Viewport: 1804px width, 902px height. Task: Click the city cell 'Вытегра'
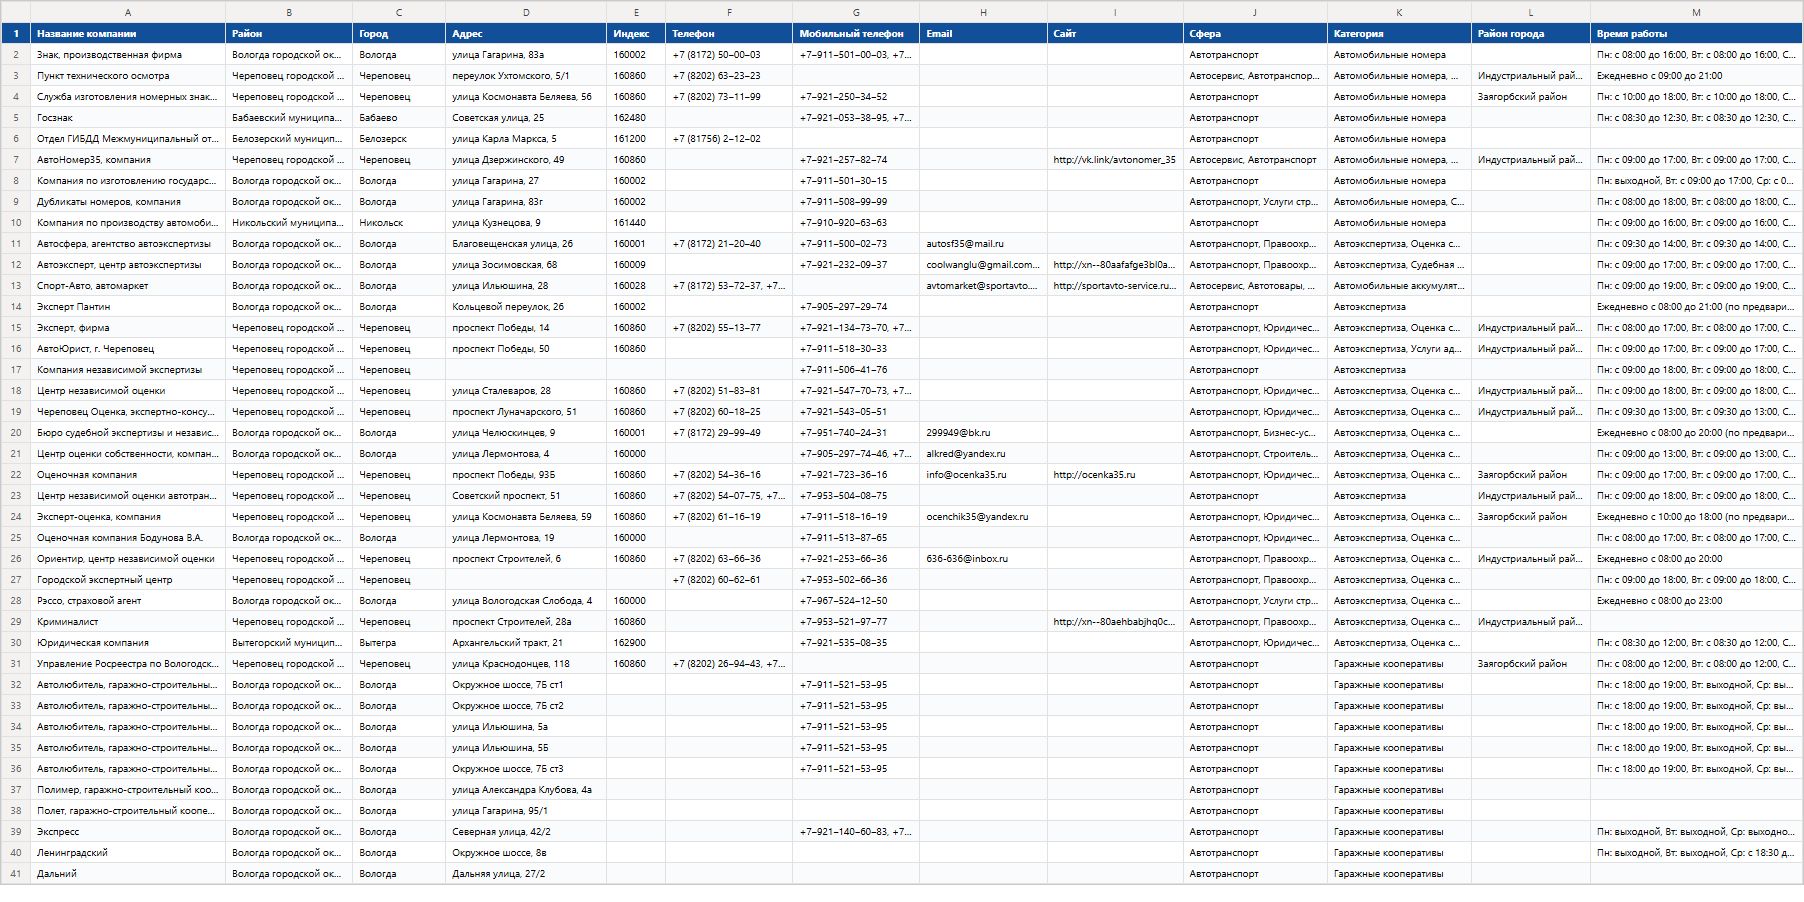coord(399,643)
